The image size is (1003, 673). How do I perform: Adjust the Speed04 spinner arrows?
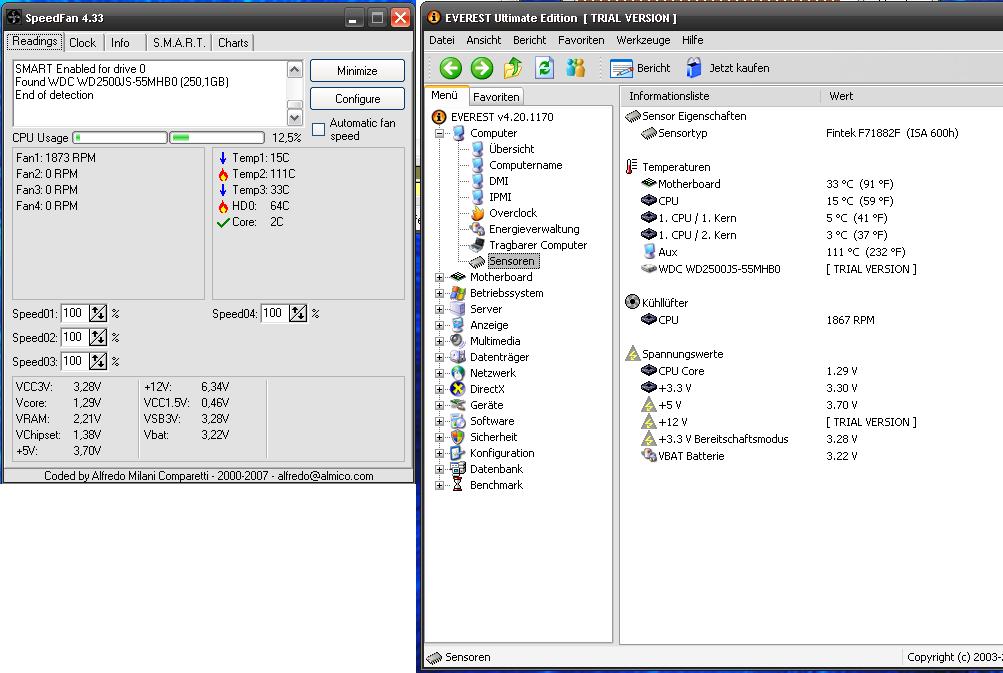tap(298, 313)
